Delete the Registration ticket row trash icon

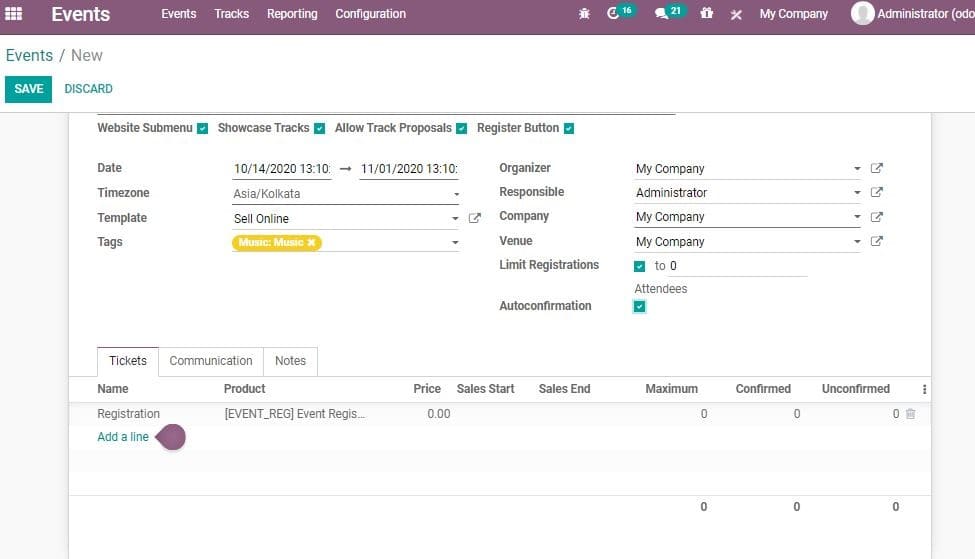(x=910, y=413)
